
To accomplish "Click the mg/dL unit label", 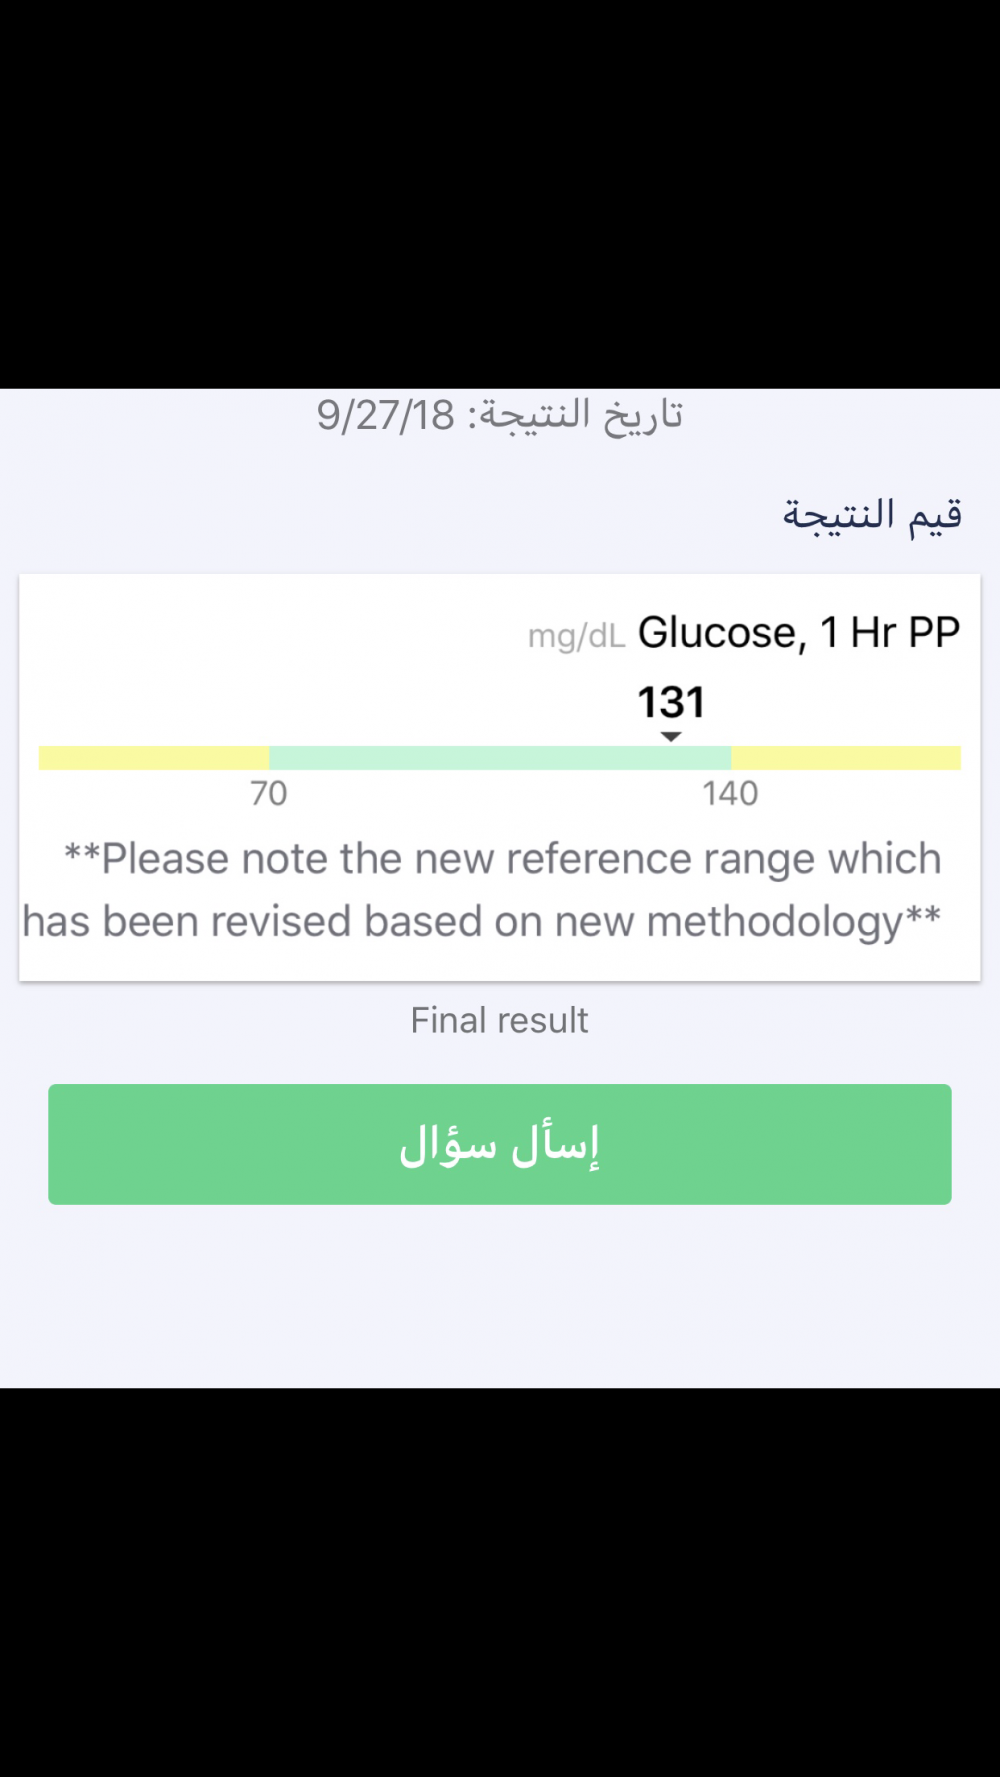I will coord(576,636).
